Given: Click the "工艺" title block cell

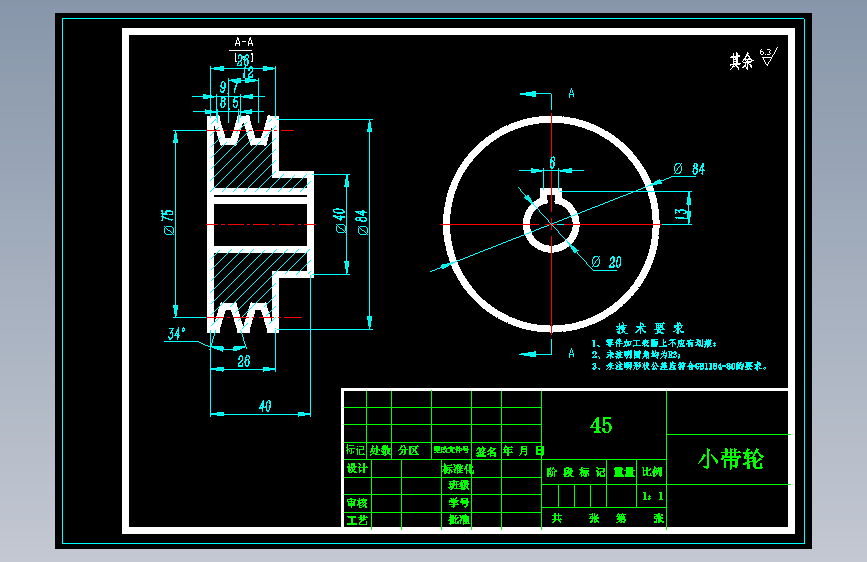Looking at the screenshot, I should coord(357,520).
